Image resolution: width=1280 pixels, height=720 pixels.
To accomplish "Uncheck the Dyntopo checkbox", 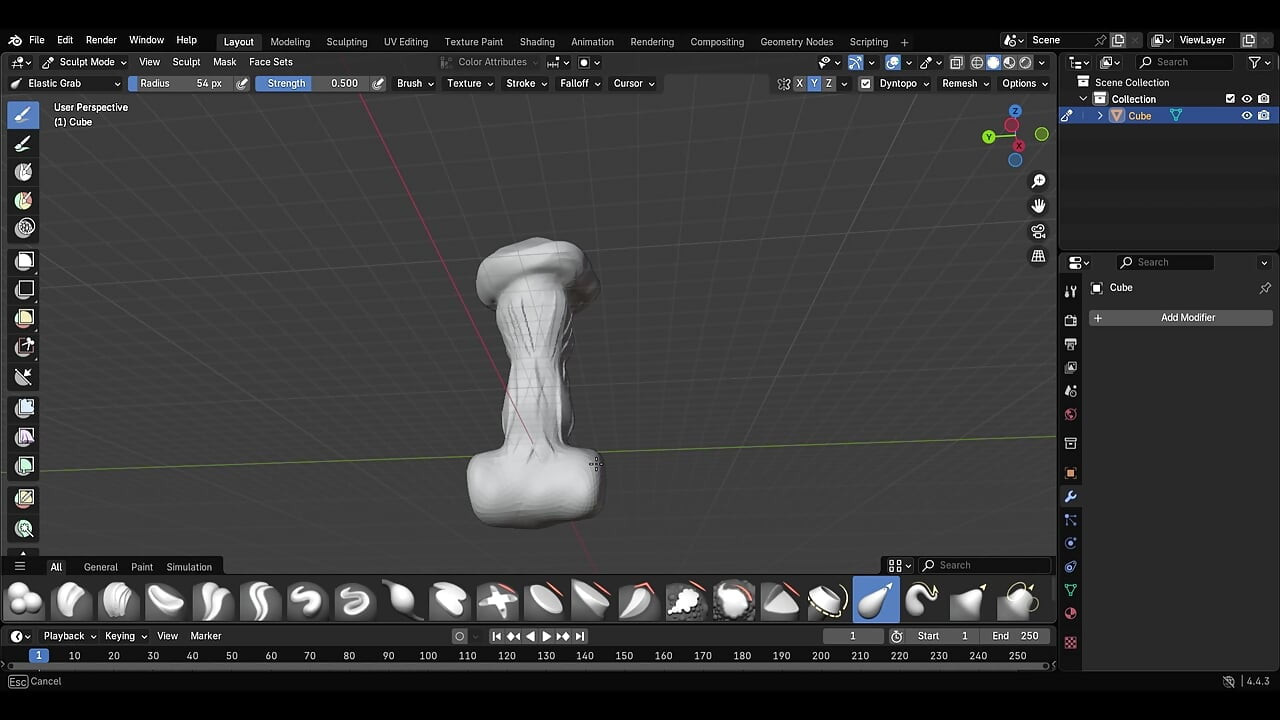I will [866, 84].
